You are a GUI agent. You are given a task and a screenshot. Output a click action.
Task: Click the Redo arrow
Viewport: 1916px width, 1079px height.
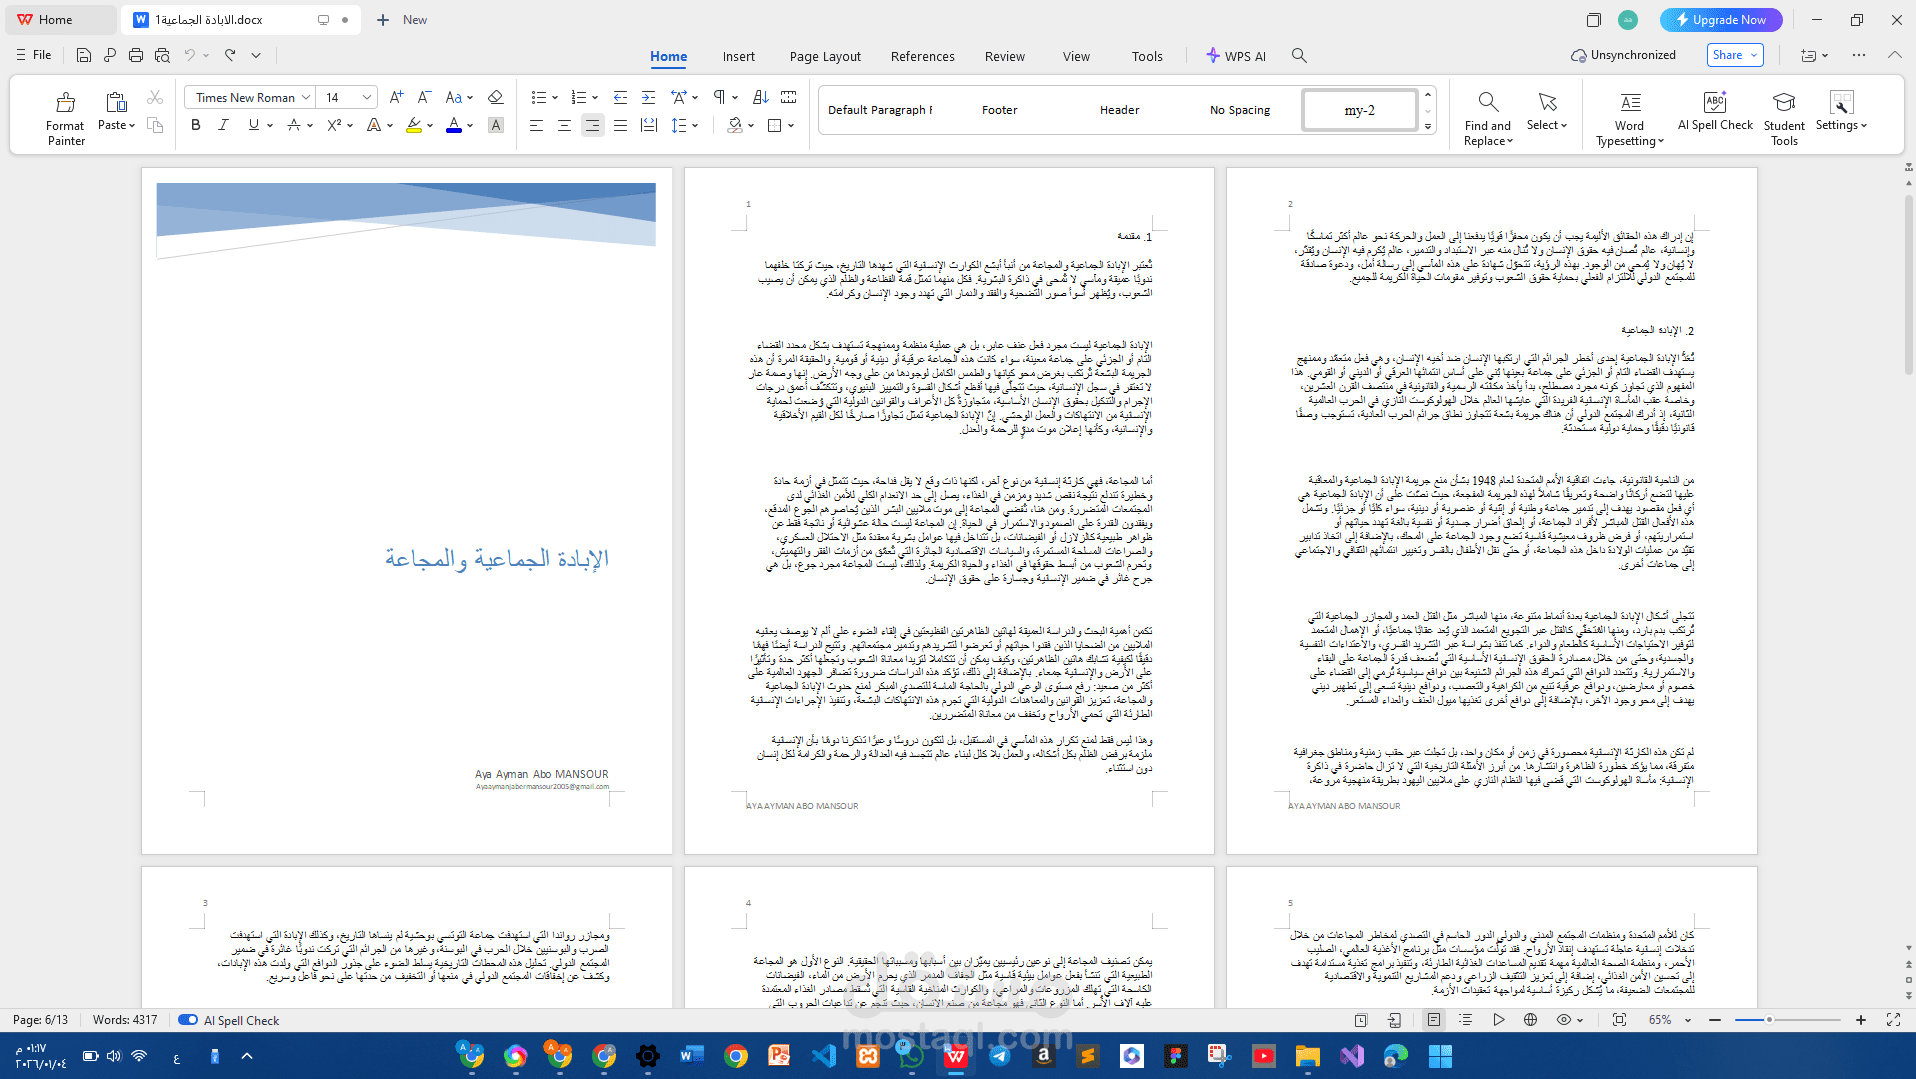click(230, 55)
